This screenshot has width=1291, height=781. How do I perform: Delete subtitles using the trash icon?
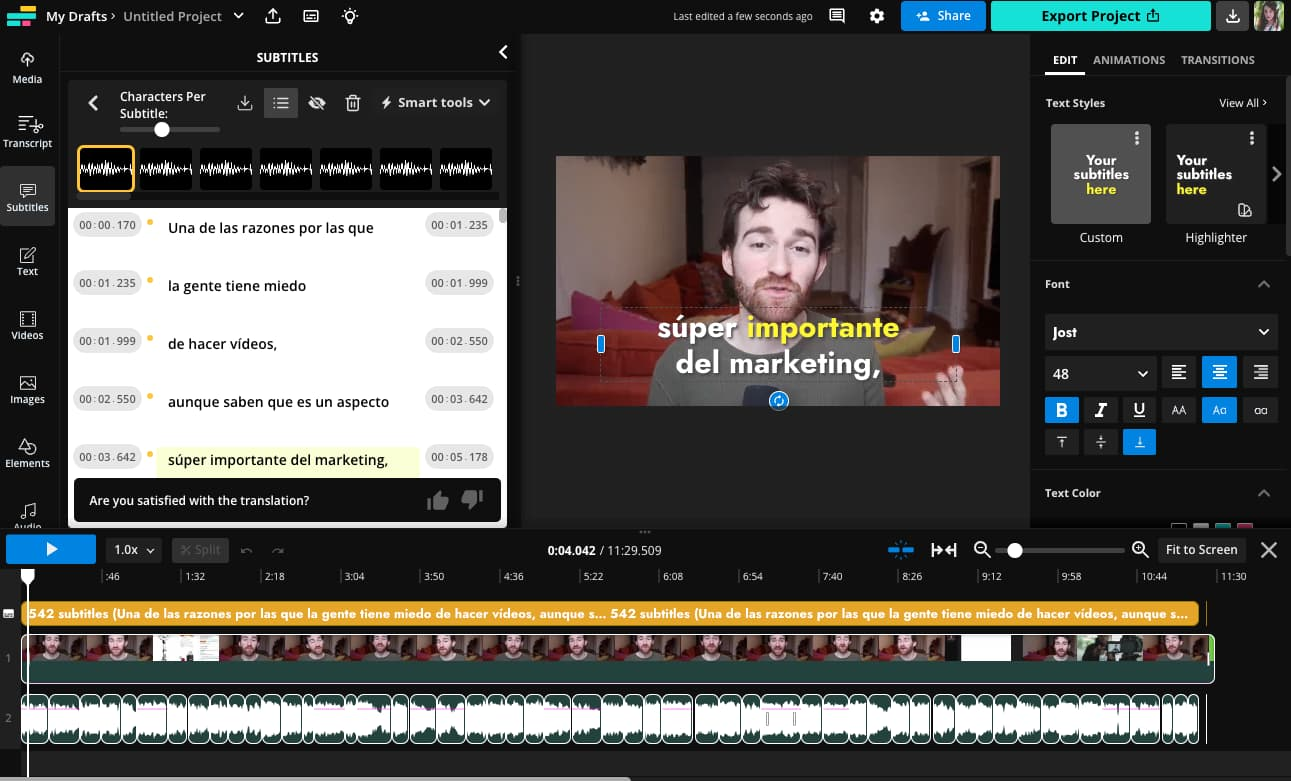pyautogui.click(x=353, y=102)
